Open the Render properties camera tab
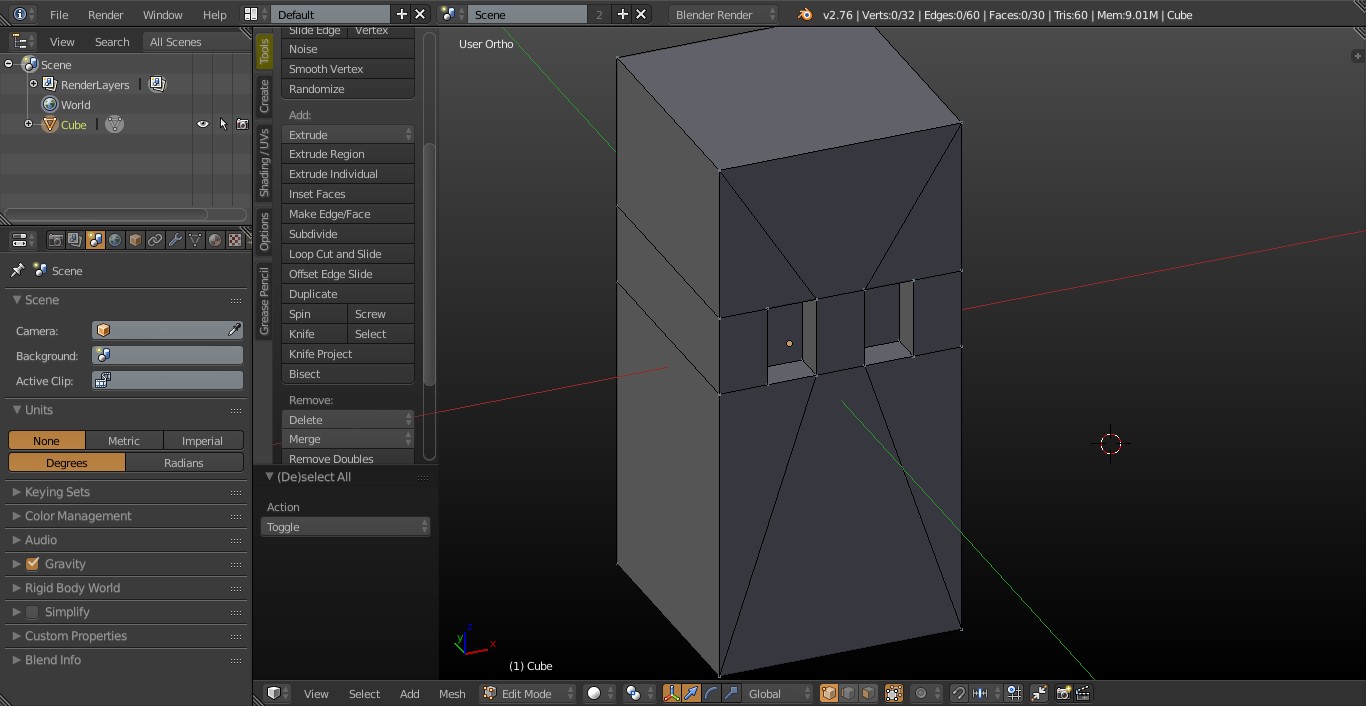 point(56,241)
